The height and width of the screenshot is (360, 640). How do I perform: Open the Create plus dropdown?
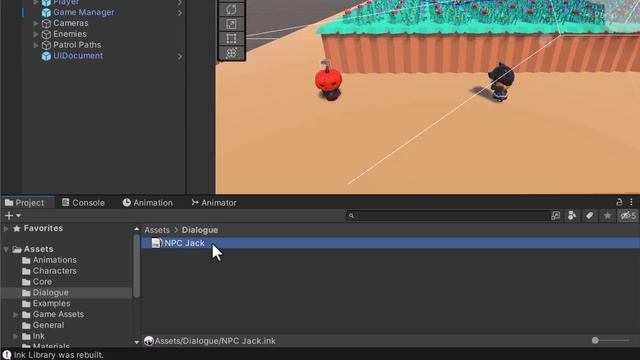pyautogui.click(x=13, y=216)
